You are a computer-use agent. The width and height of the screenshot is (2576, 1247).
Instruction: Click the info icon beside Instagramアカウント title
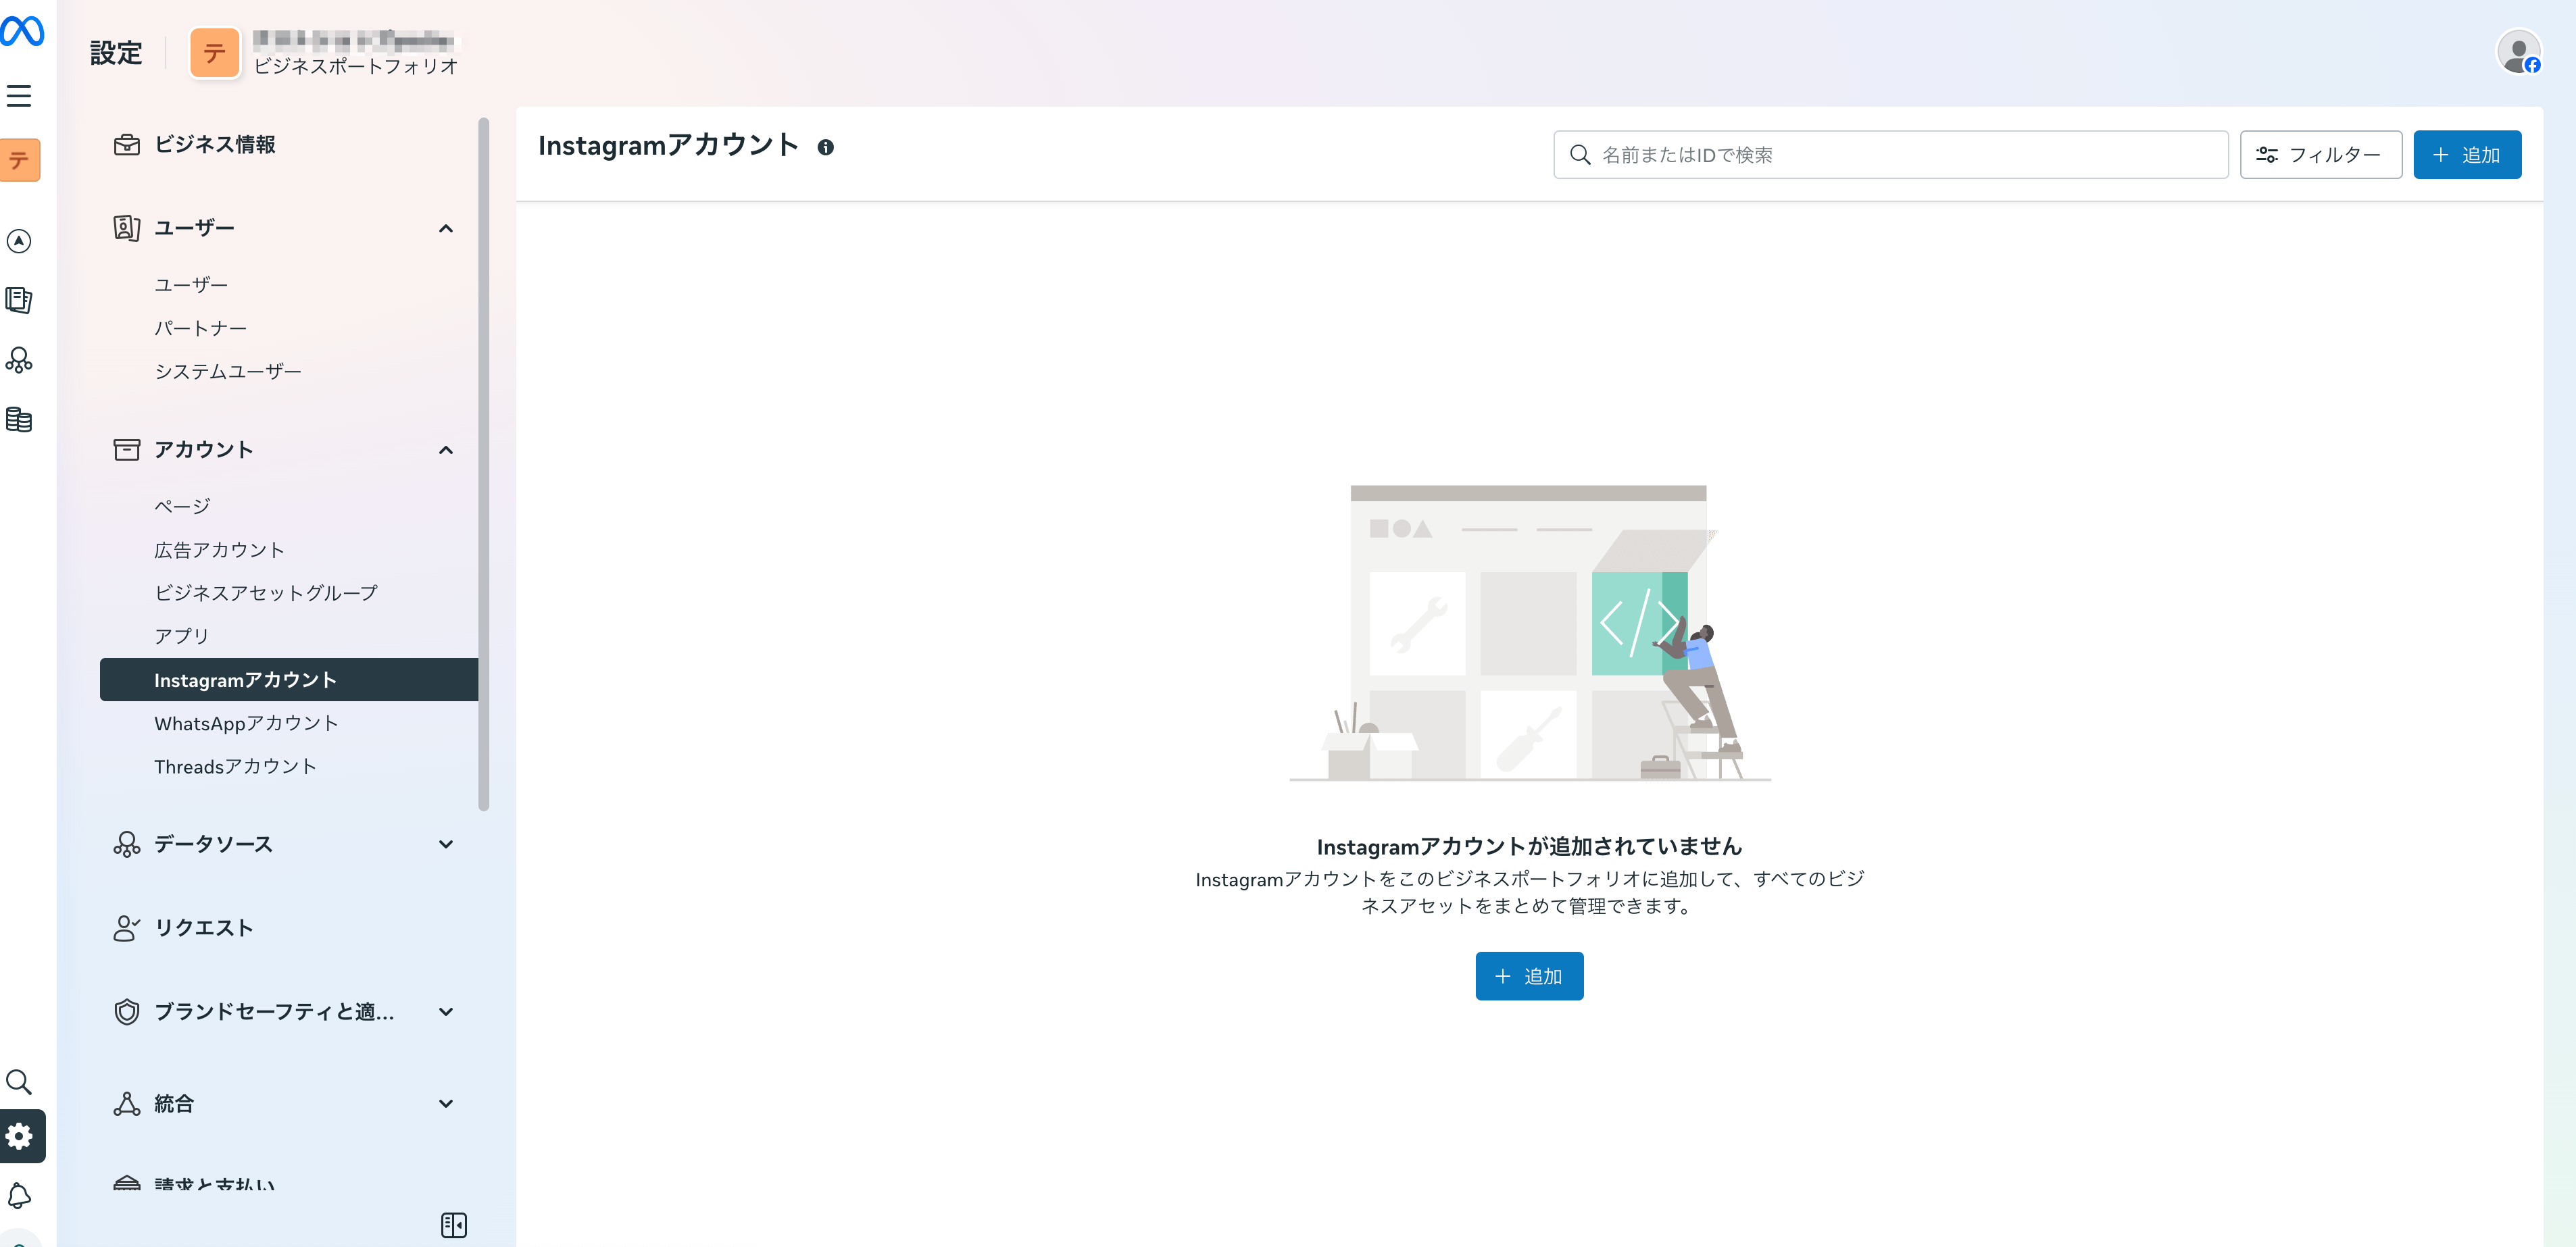825,148
